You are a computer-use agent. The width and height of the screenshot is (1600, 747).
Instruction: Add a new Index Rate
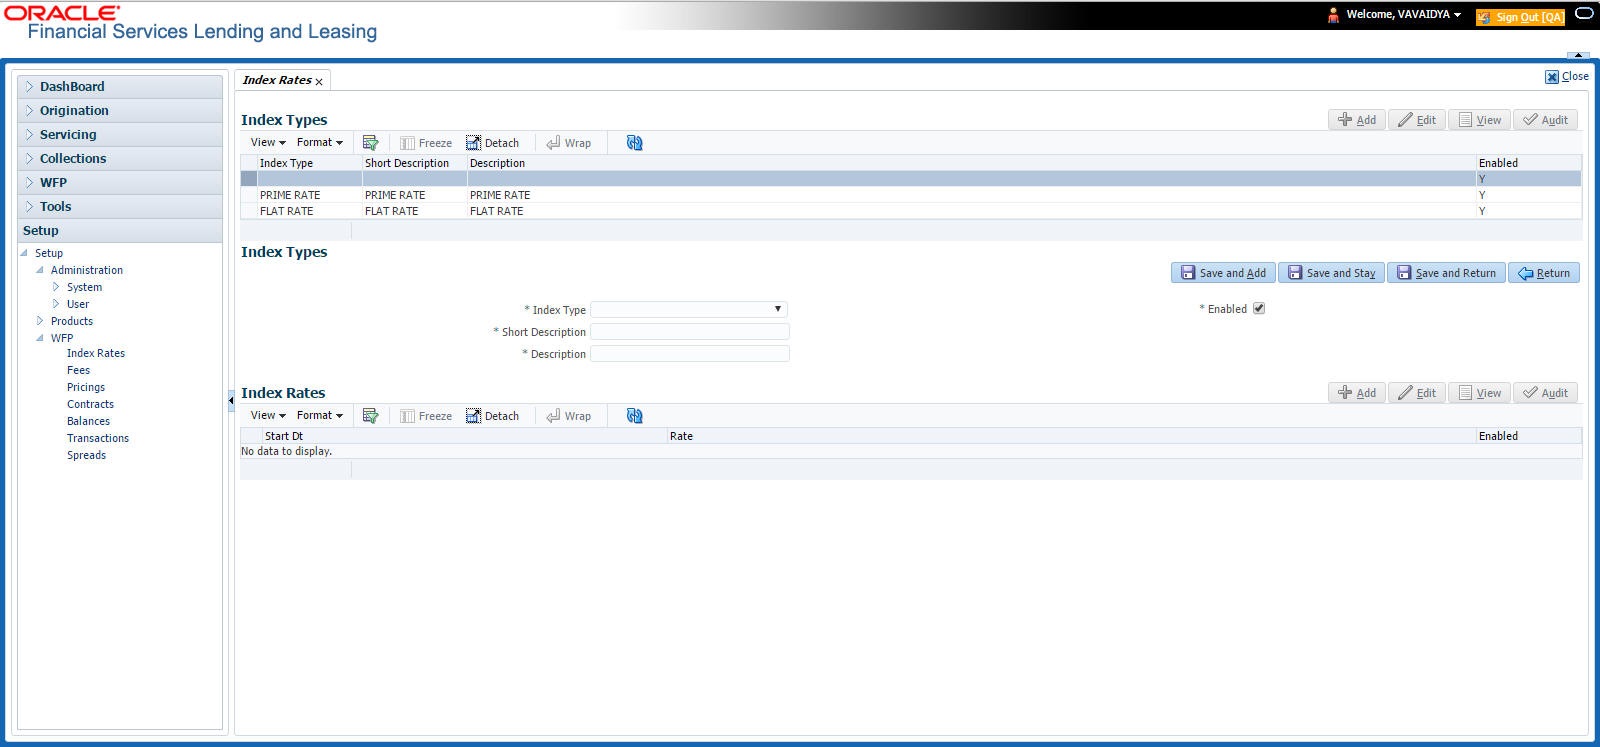pyautogui.click(x=1357, y=393)
